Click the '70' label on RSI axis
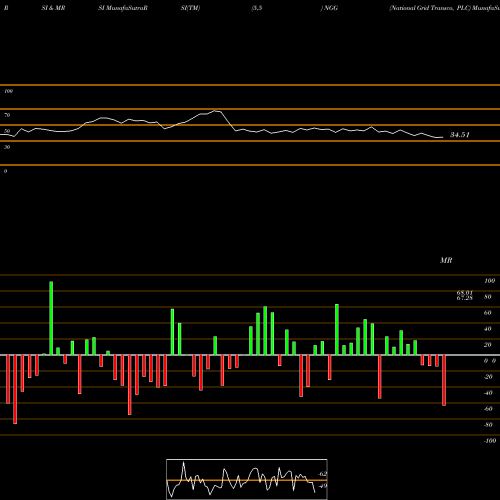500x500 pixels. click(7, 115)
